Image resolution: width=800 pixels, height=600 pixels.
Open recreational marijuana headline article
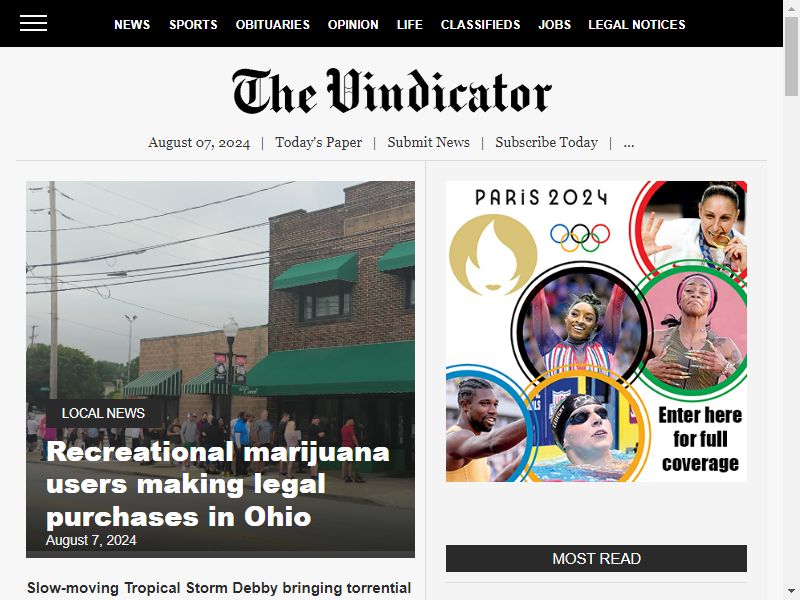218,484
